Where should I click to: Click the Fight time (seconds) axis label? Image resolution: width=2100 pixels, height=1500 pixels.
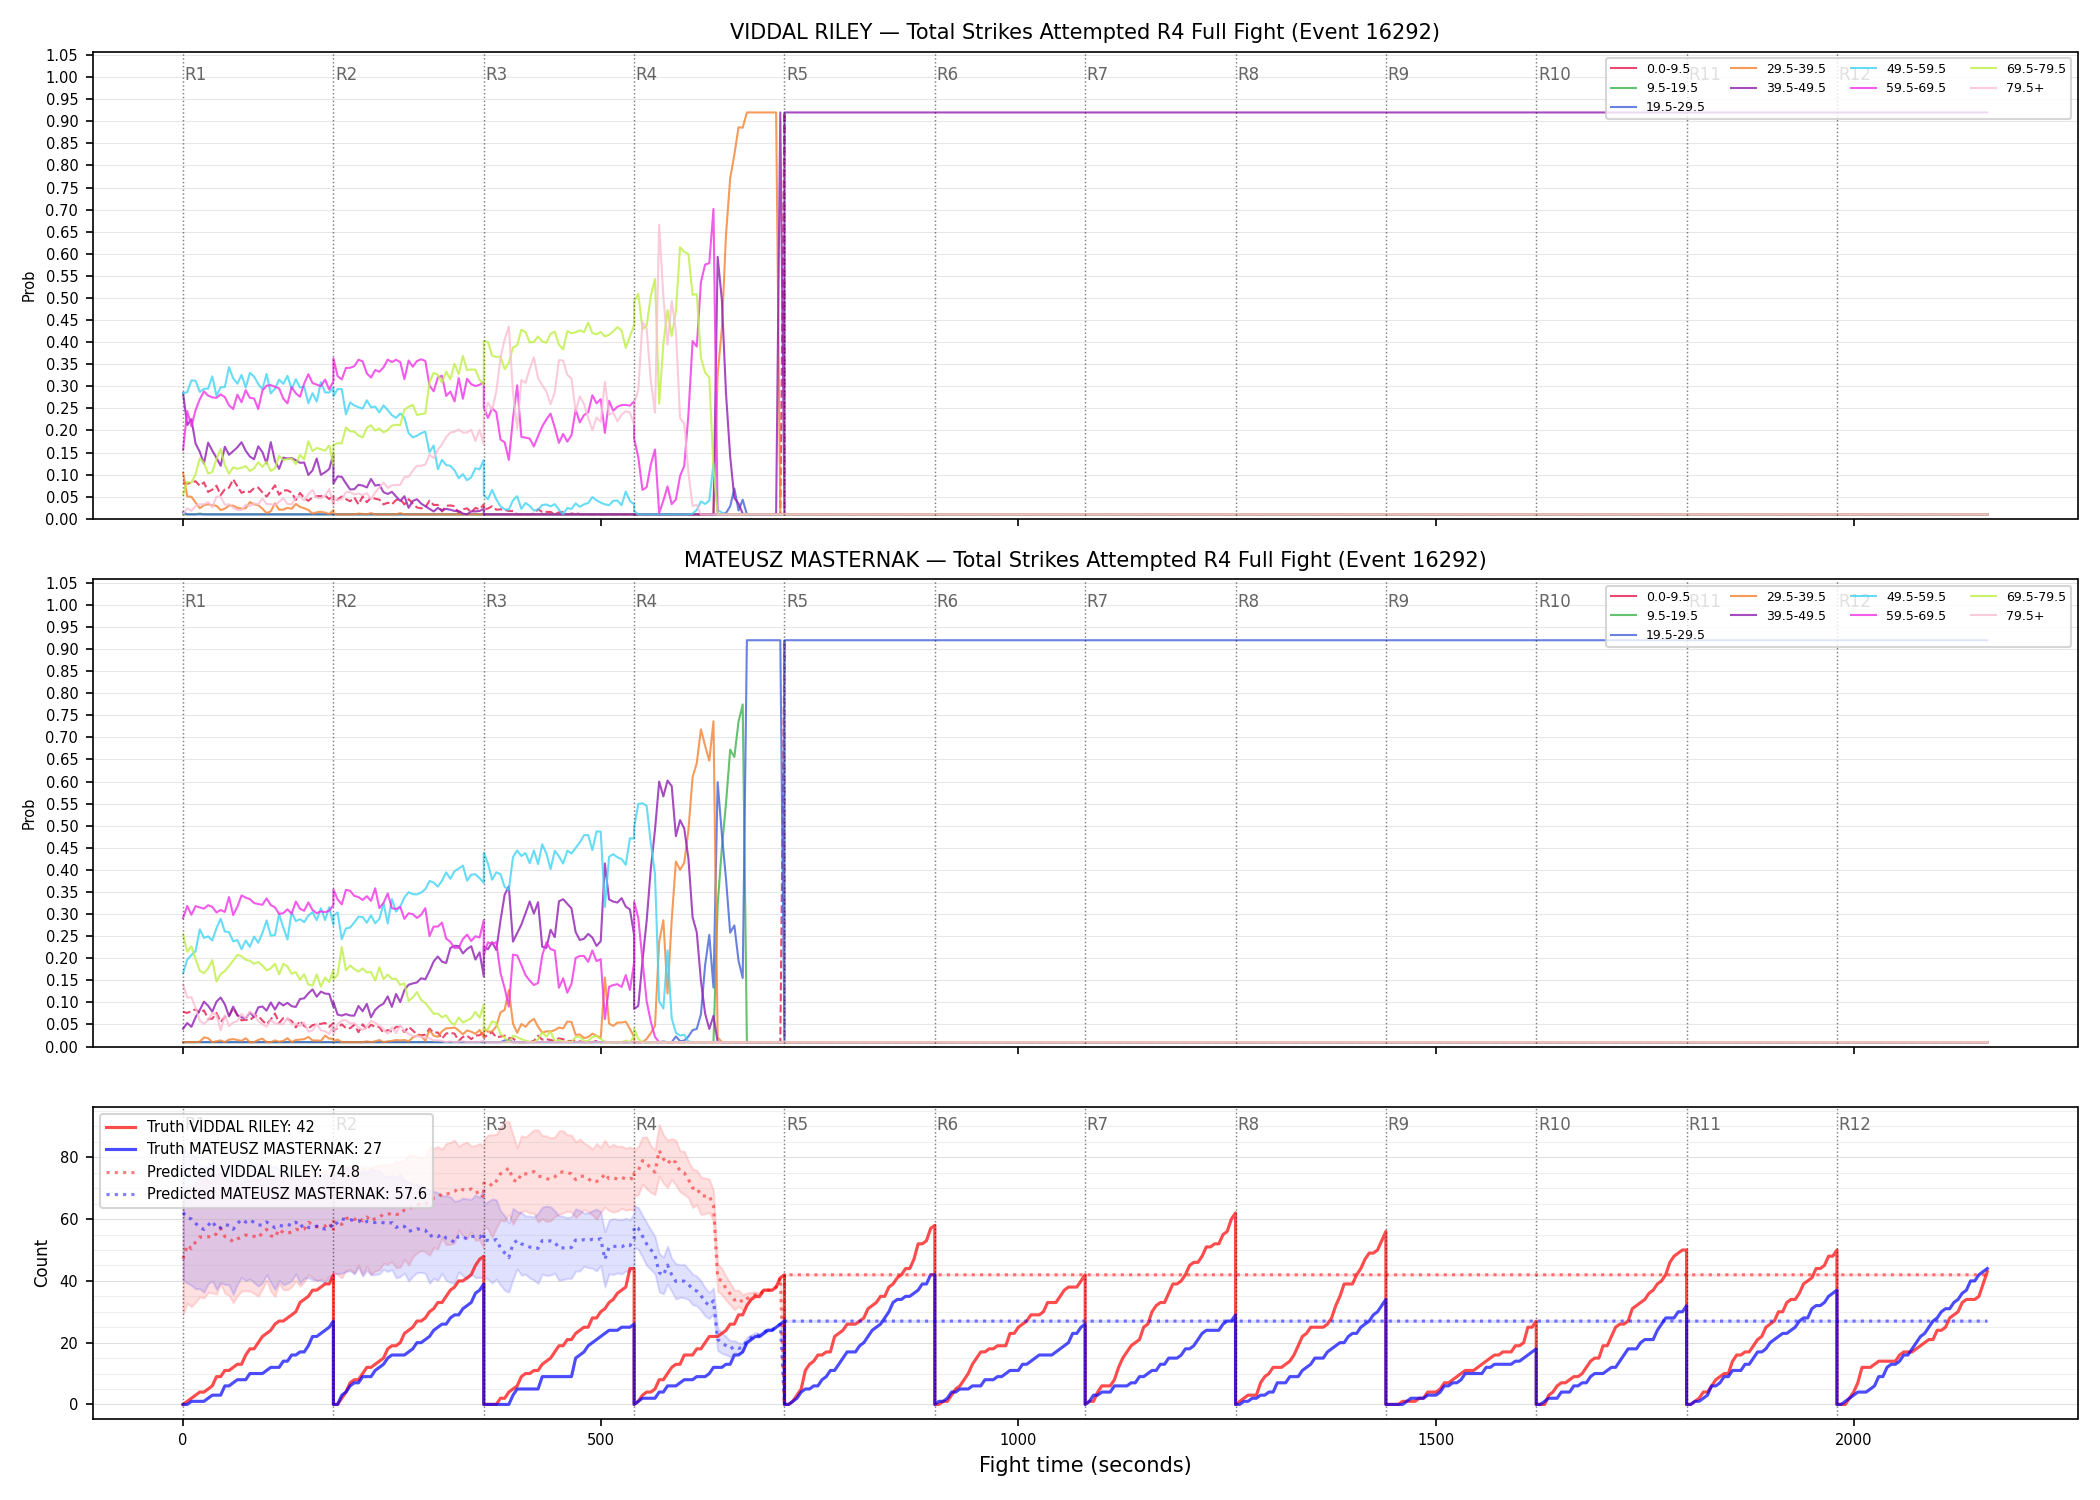(x=1085, y=1465)
